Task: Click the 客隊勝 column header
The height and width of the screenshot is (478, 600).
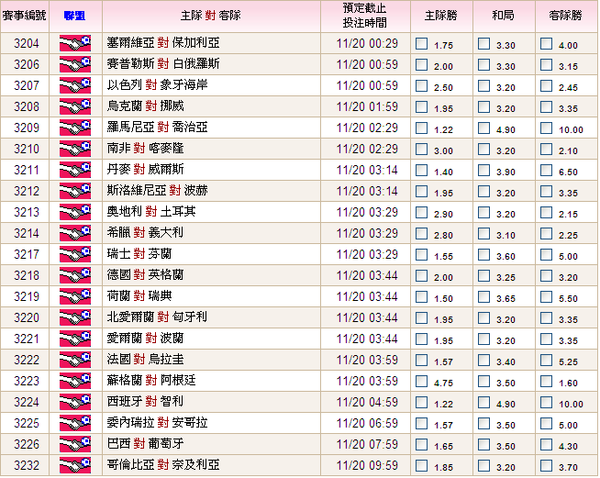Action: [x=566, y=16]
